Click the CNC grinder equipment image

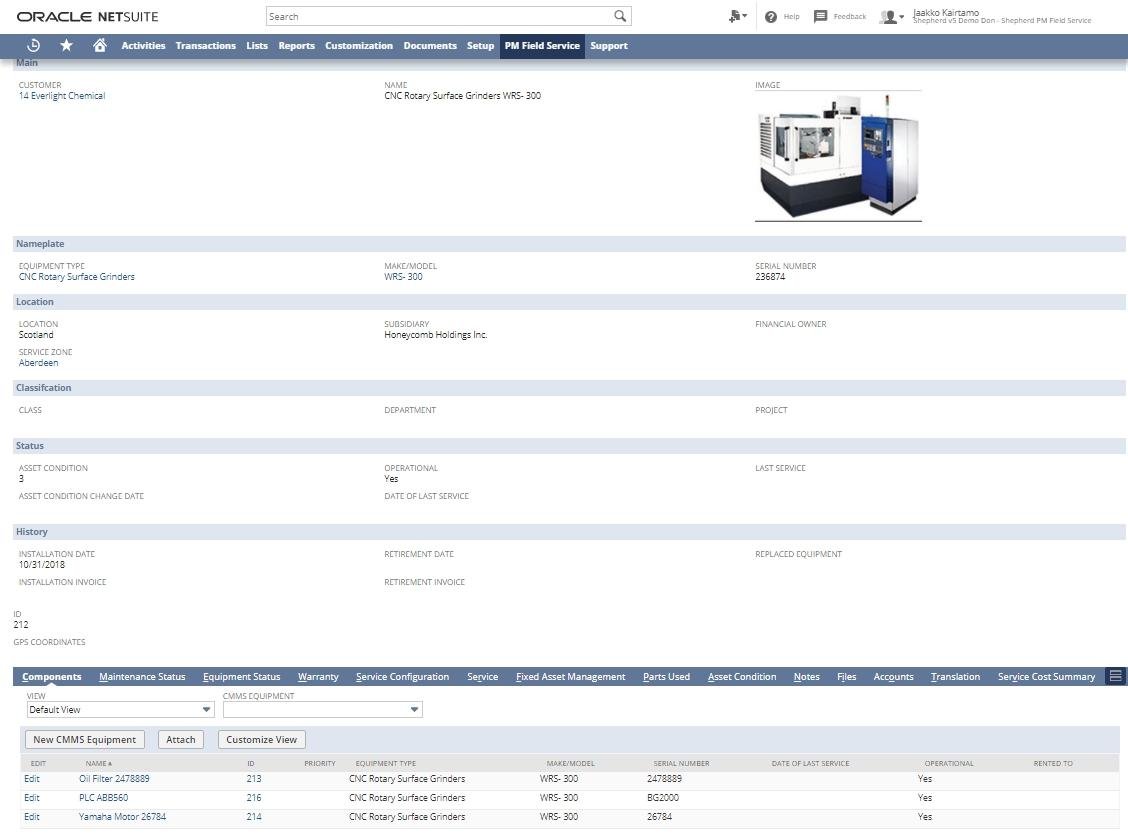click(x=838, y=156)
